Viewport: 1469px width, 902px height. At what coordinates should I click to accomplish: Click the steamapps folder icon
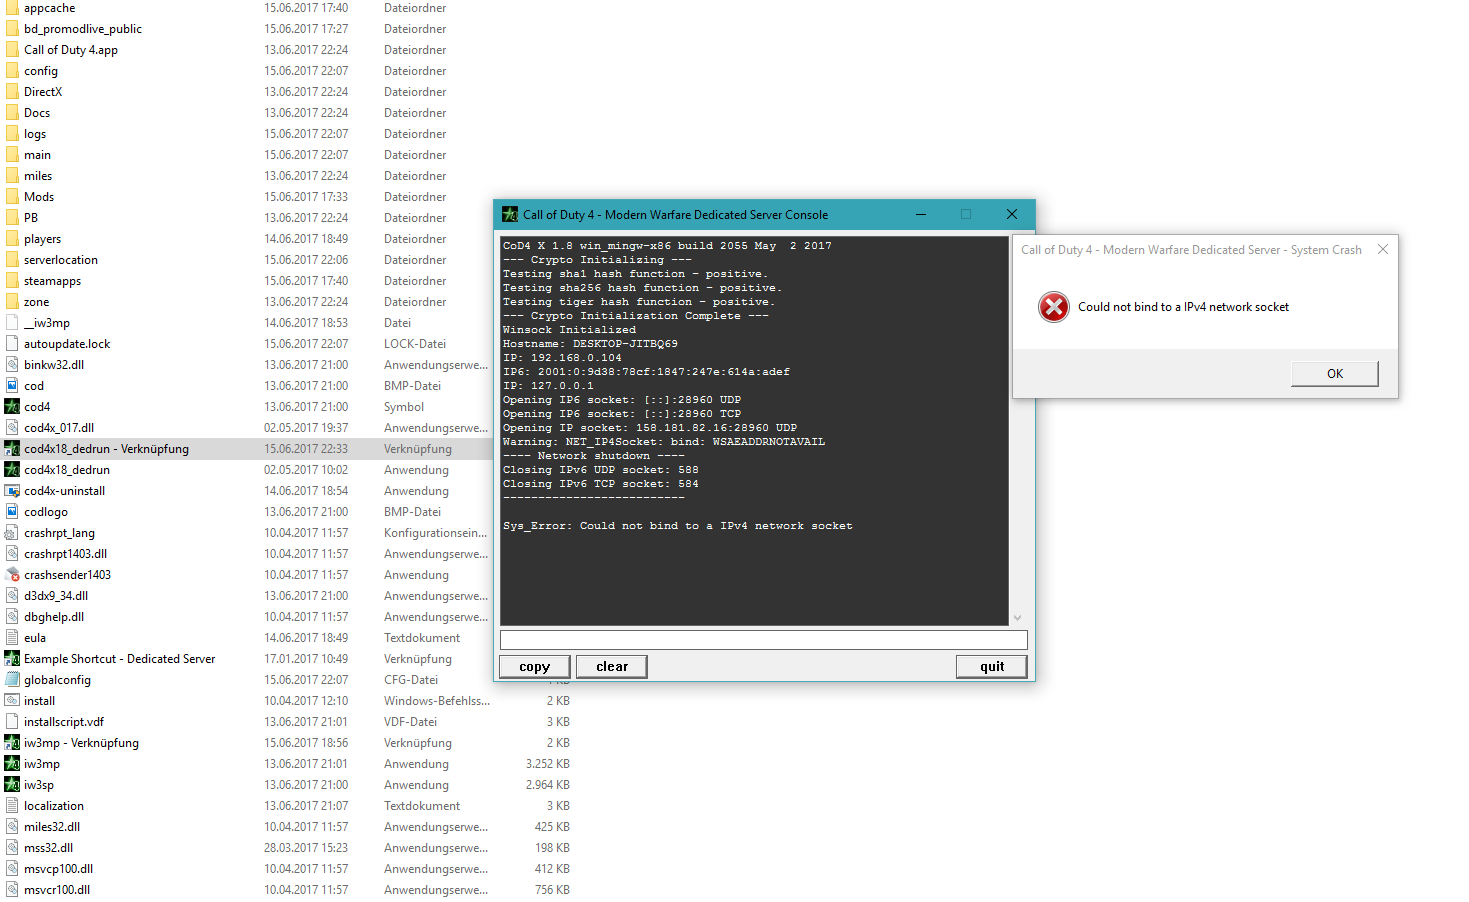pos(12,281)
